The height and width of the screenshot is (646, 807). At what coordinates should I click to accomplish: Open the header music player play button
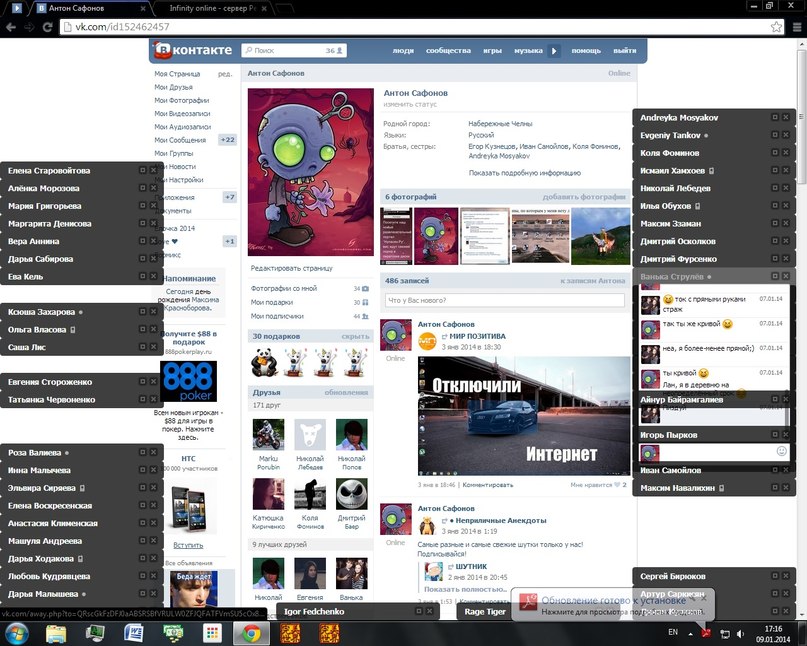(554, 50)
